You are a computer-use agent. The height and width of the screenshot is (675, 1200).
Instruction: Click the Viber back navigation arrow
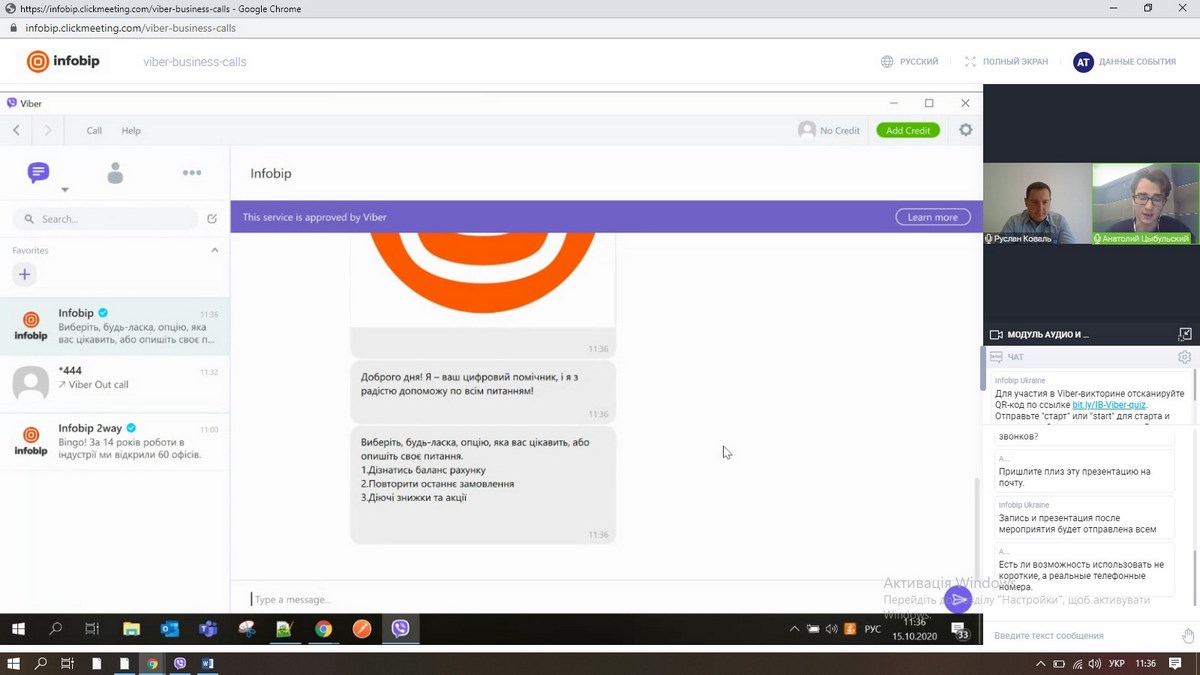(x=17, y=130)
